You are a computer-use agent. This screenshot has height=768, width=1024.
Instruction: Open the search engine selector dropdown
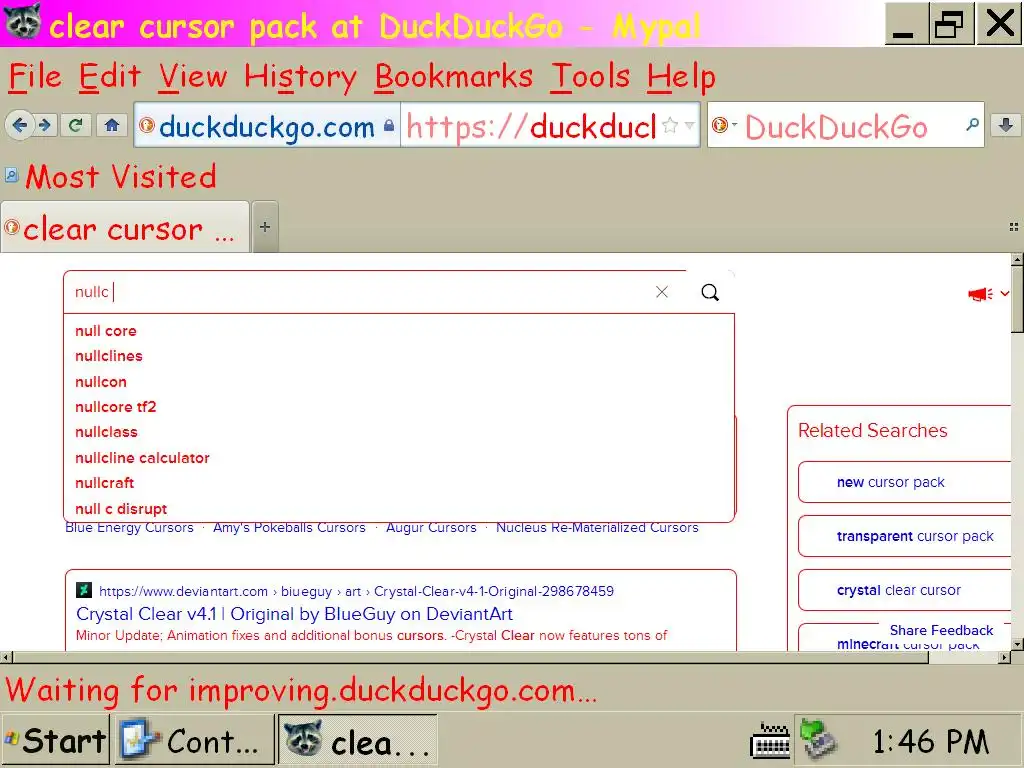[x=724, y=125]
